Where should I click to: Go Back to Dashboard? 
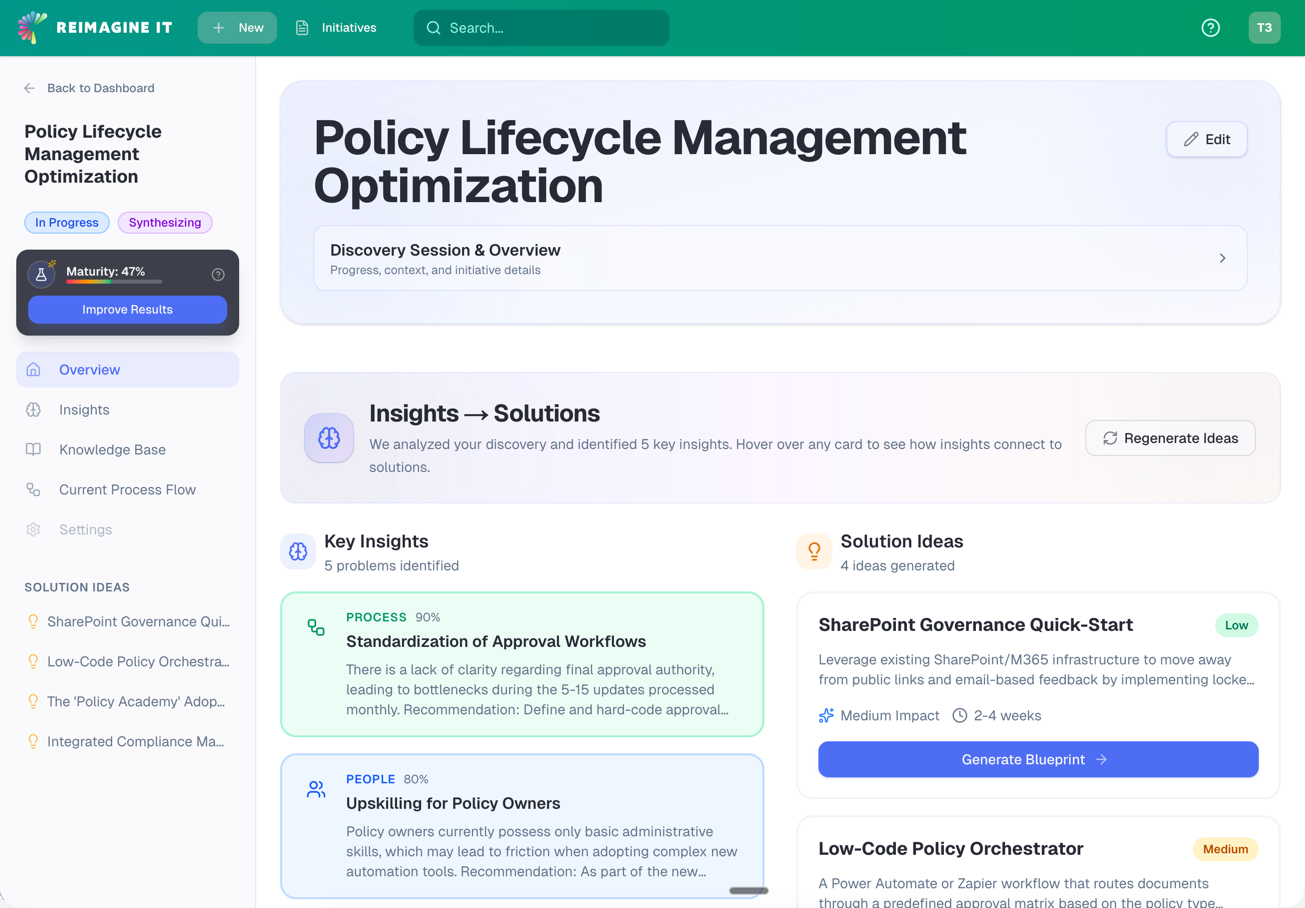[x=100, y=88]
